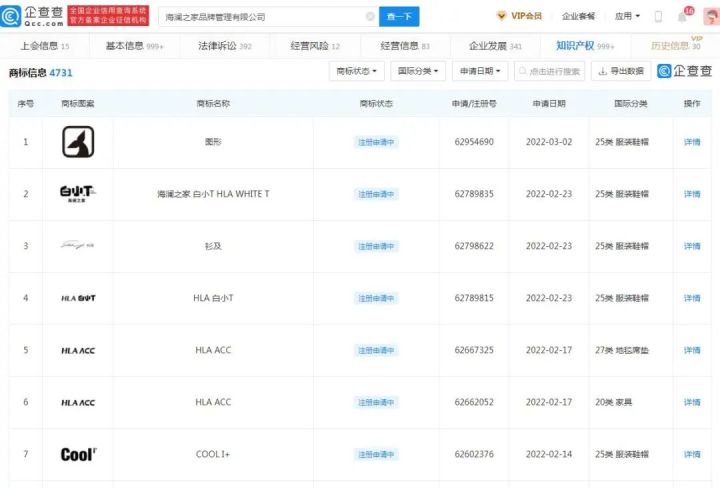Open 详情 for trademark 62667325

692,350
